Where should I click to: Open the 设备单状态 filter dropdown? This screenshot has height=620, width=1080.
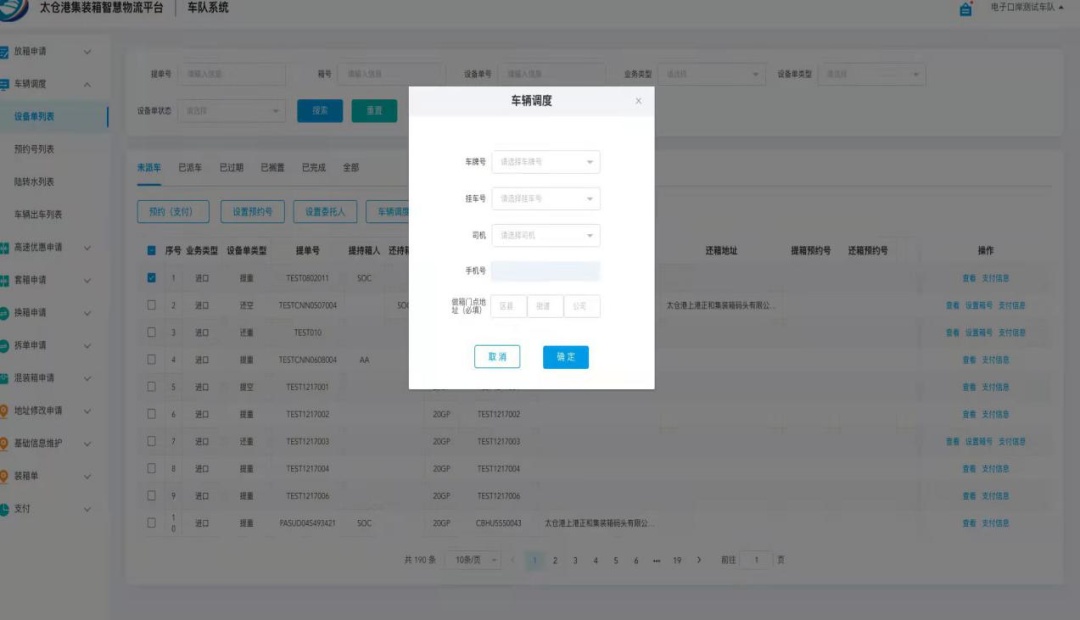pyautogui.click(x=231, y=111)
